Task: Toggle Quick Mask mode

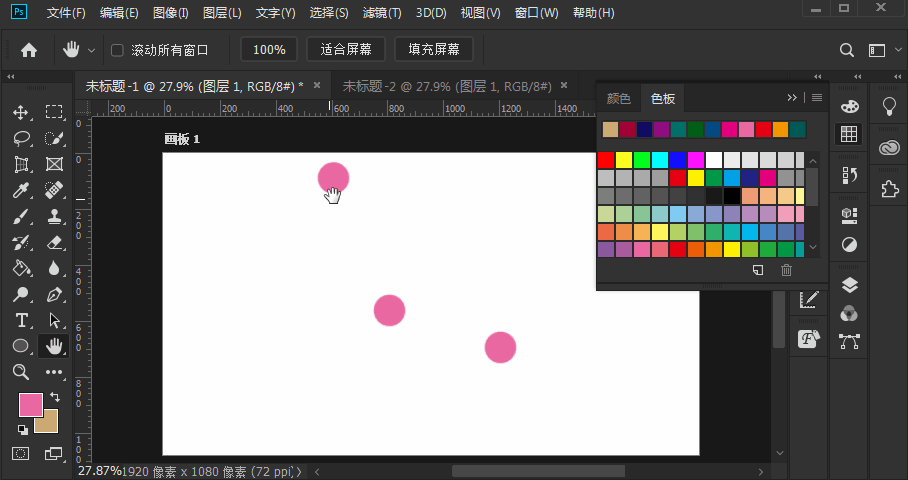Action: [21, 453]
